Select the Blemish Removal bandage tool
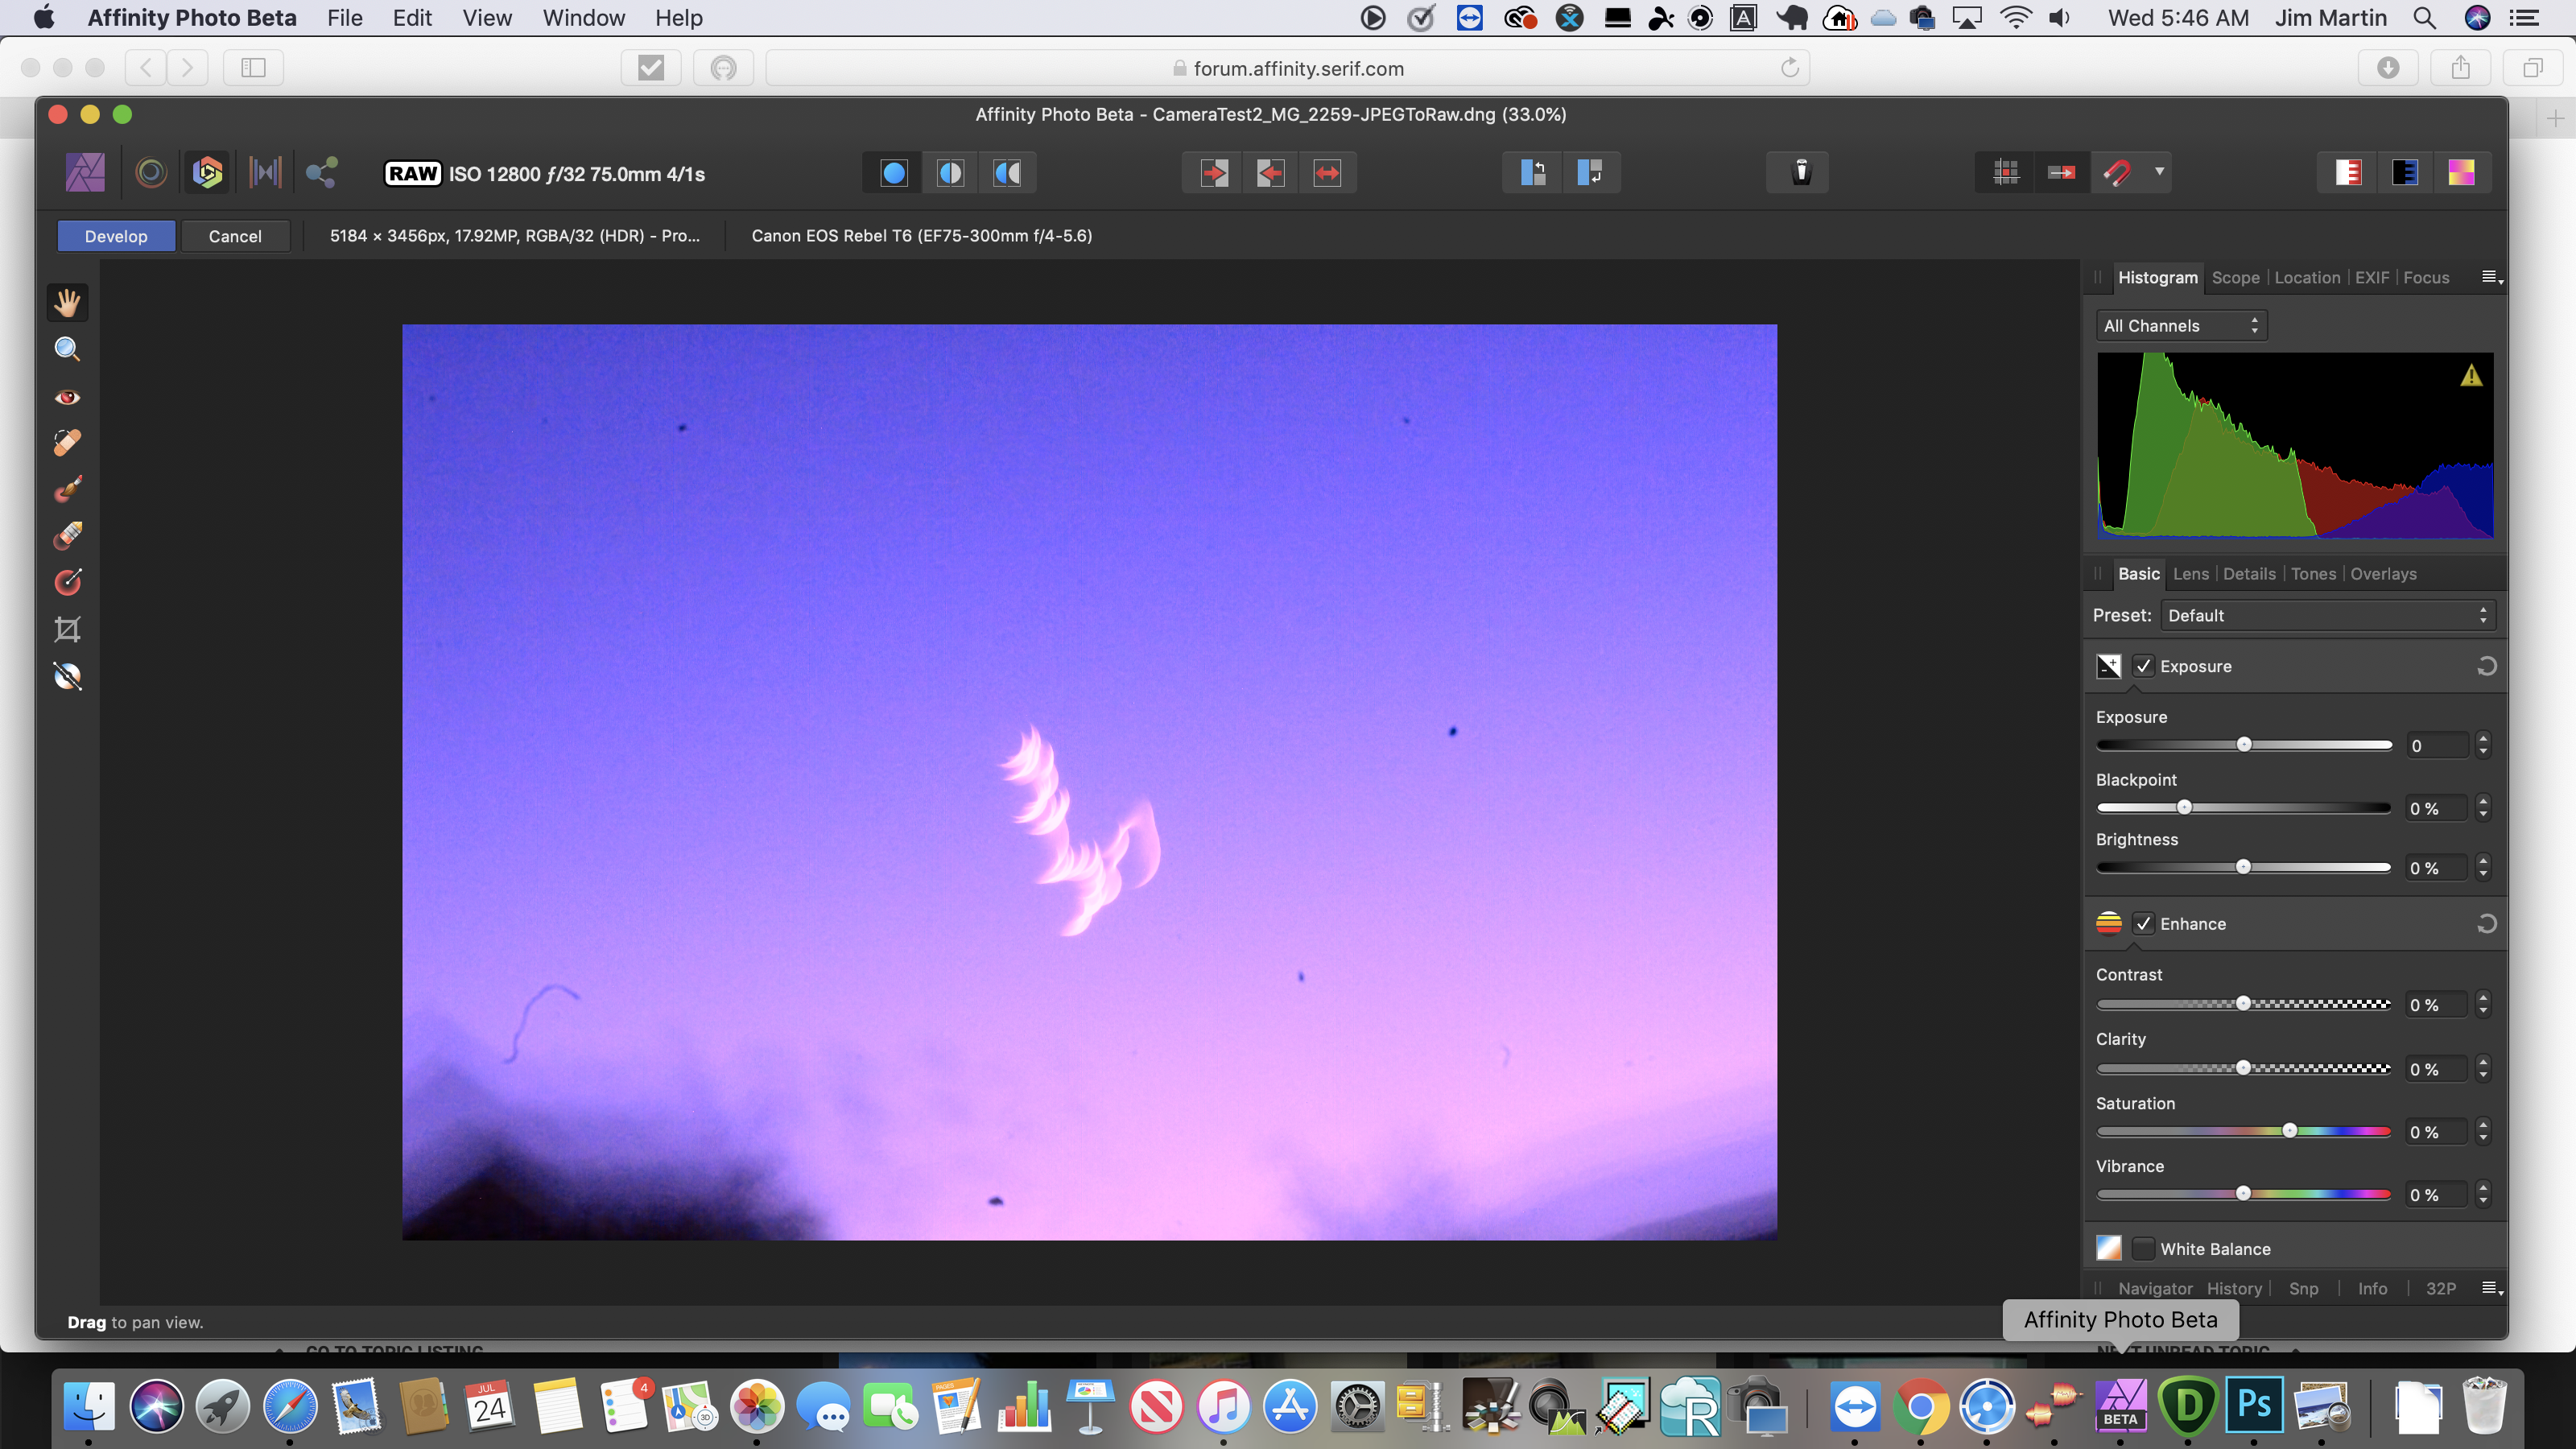The width and height of the screenshot is (2576, 1449). tap(67, 443)
